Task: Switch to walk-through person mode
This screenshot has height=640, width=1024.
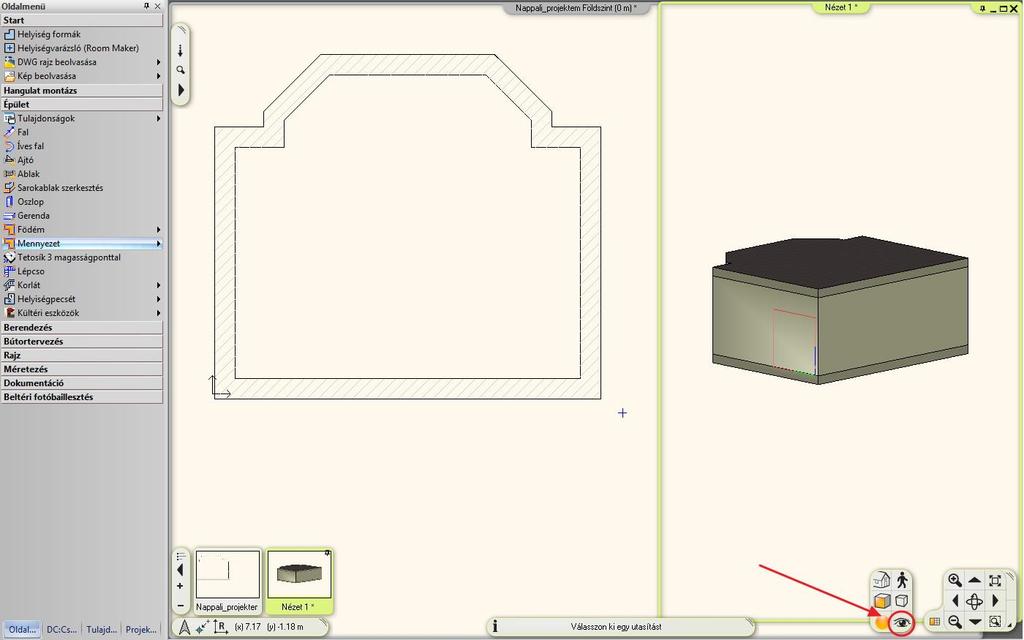Action: [902, 580]
